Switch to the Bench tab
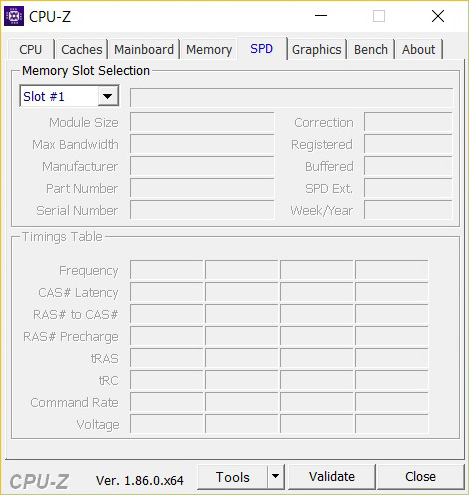This screenshot has height=495, width=469. click(371, 50)
